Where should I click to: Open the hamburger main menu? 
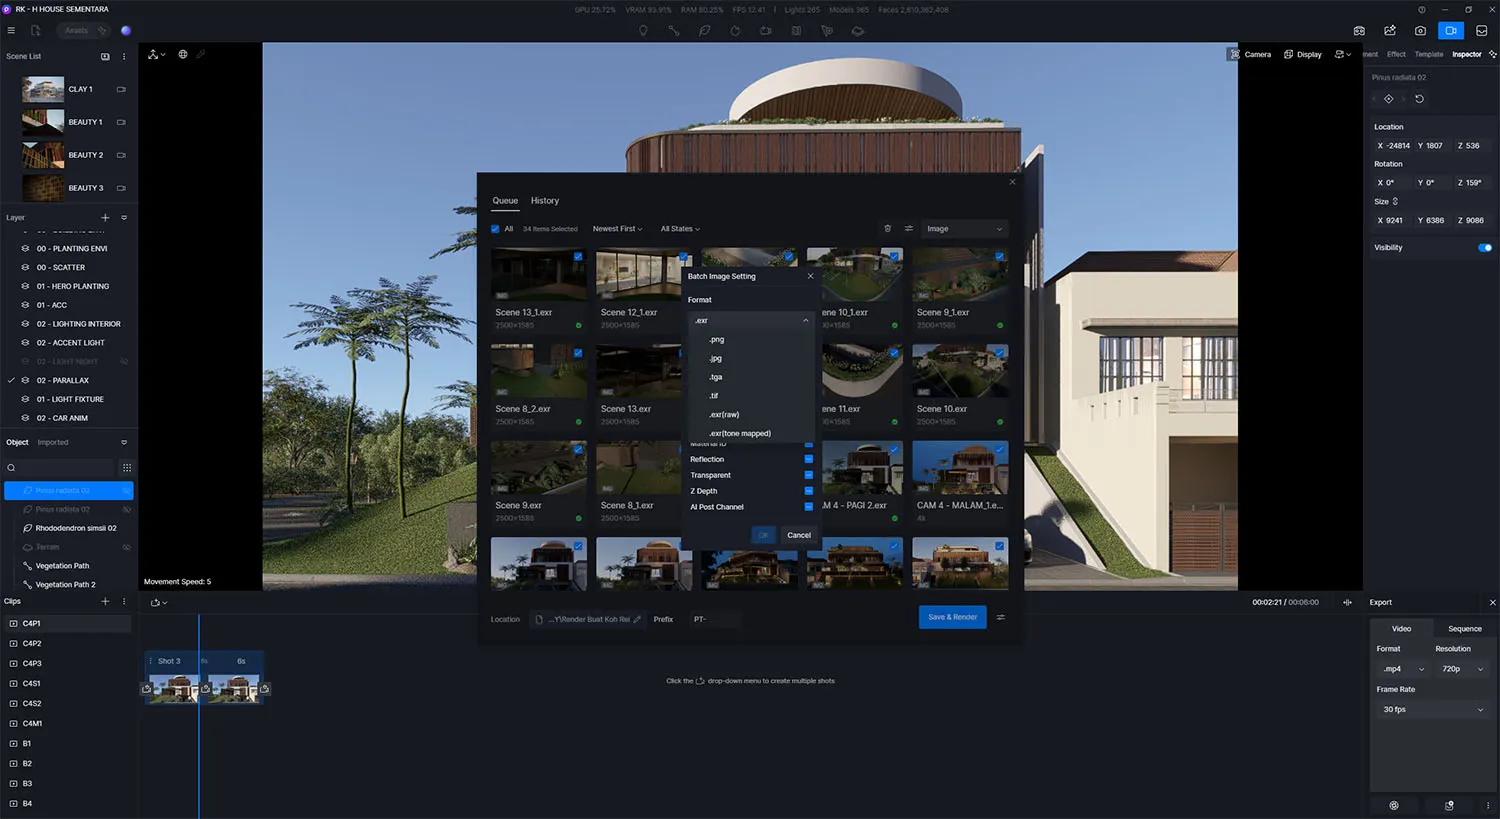tap(11, 31)
